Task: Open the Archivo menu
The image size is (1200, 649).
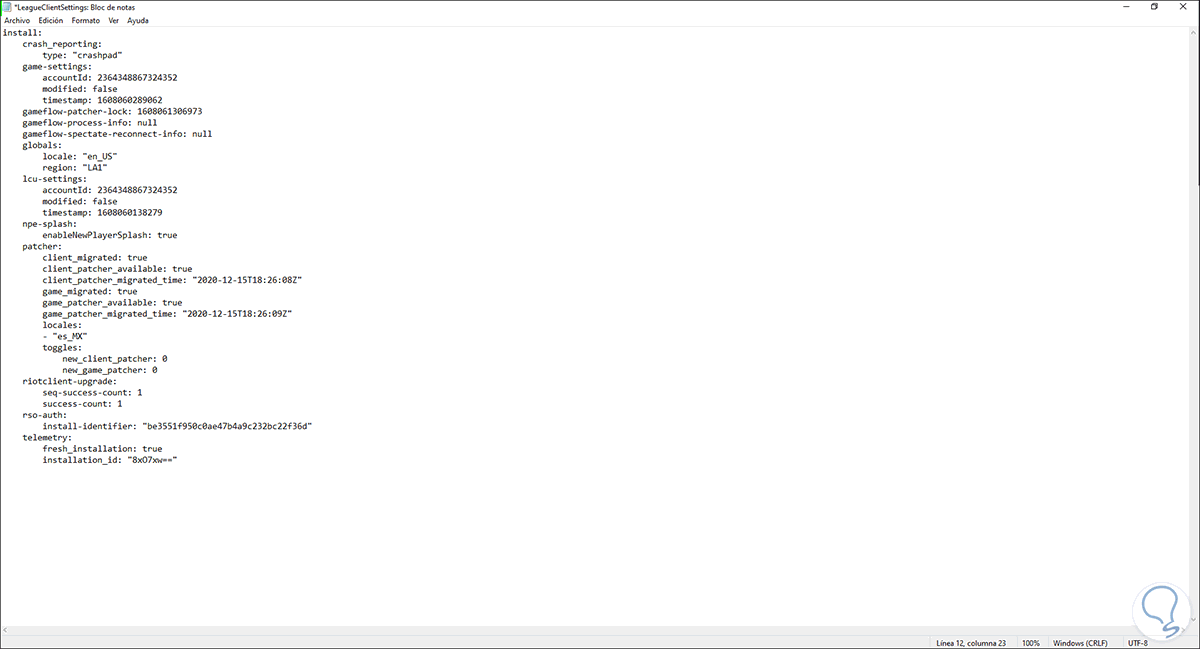Action: [x=17, y=20]
